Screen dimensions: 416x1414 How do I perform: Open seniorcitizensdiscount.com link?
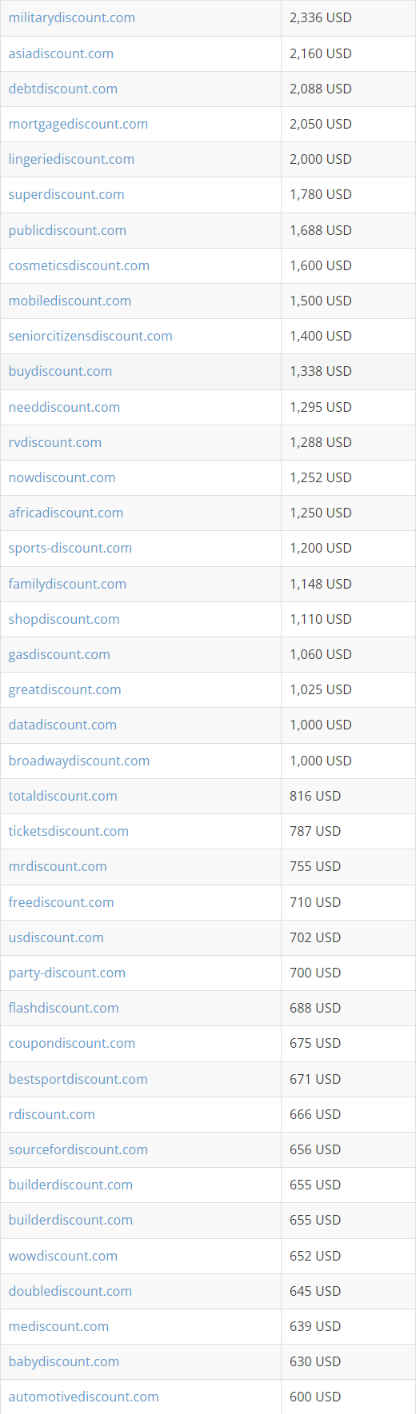90,336
